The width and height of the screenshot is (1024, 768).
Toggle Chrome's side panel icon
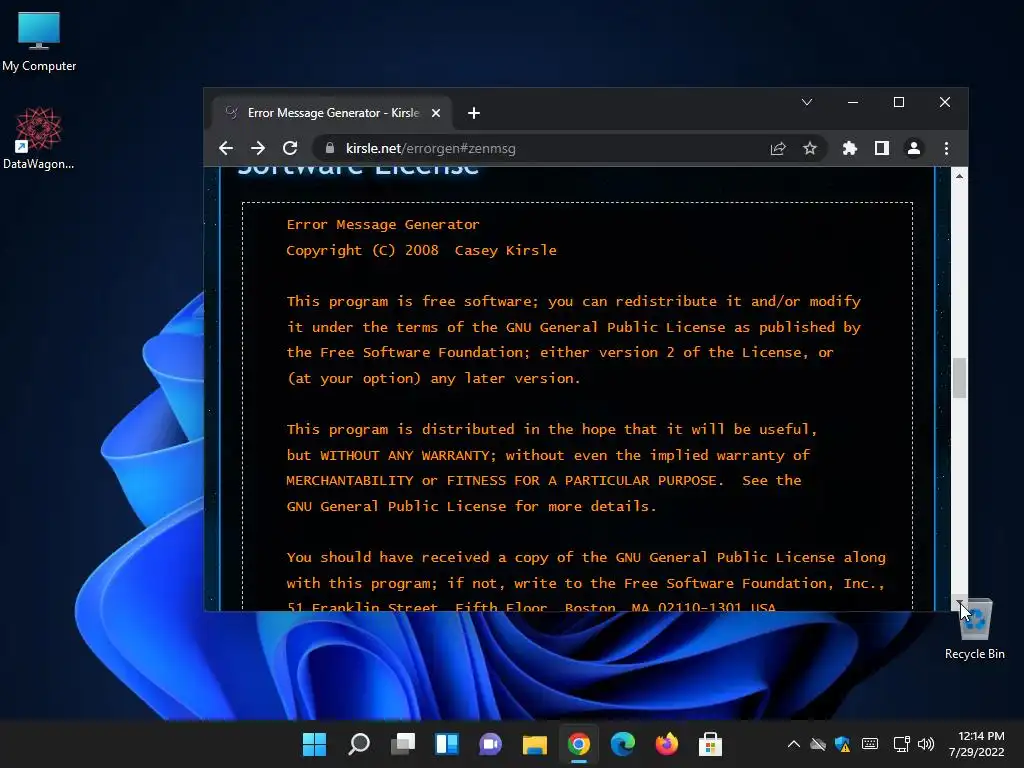coord(882,148)
